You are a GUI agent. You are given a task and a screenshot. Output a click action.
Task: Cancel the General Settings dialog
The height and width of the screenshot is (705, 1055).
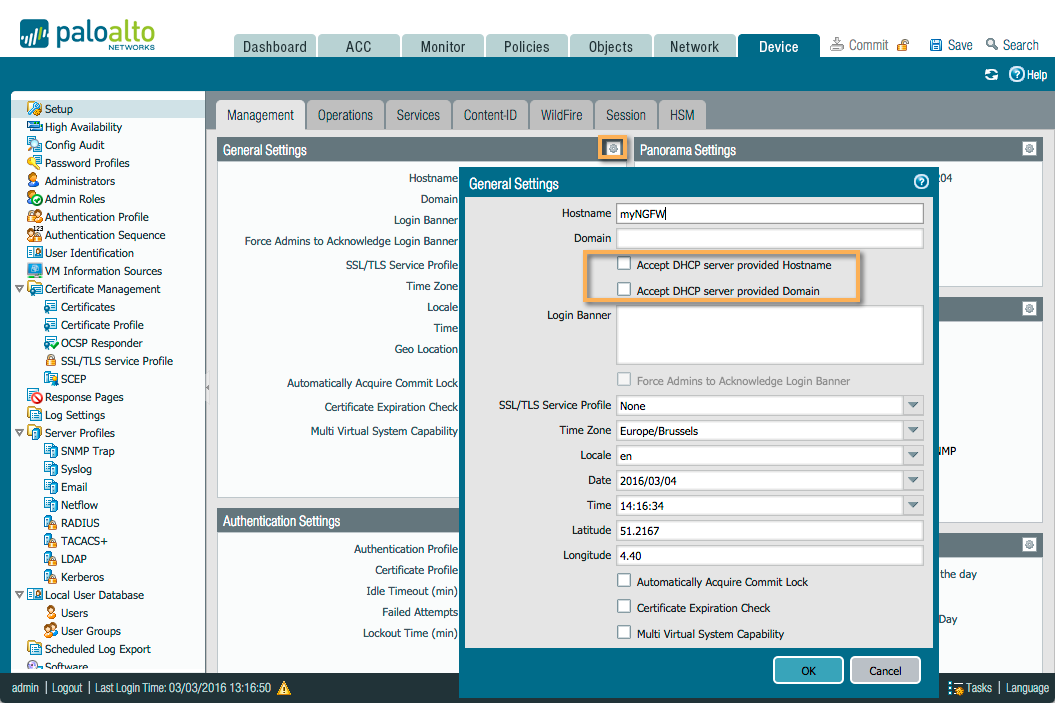point(885,670)
